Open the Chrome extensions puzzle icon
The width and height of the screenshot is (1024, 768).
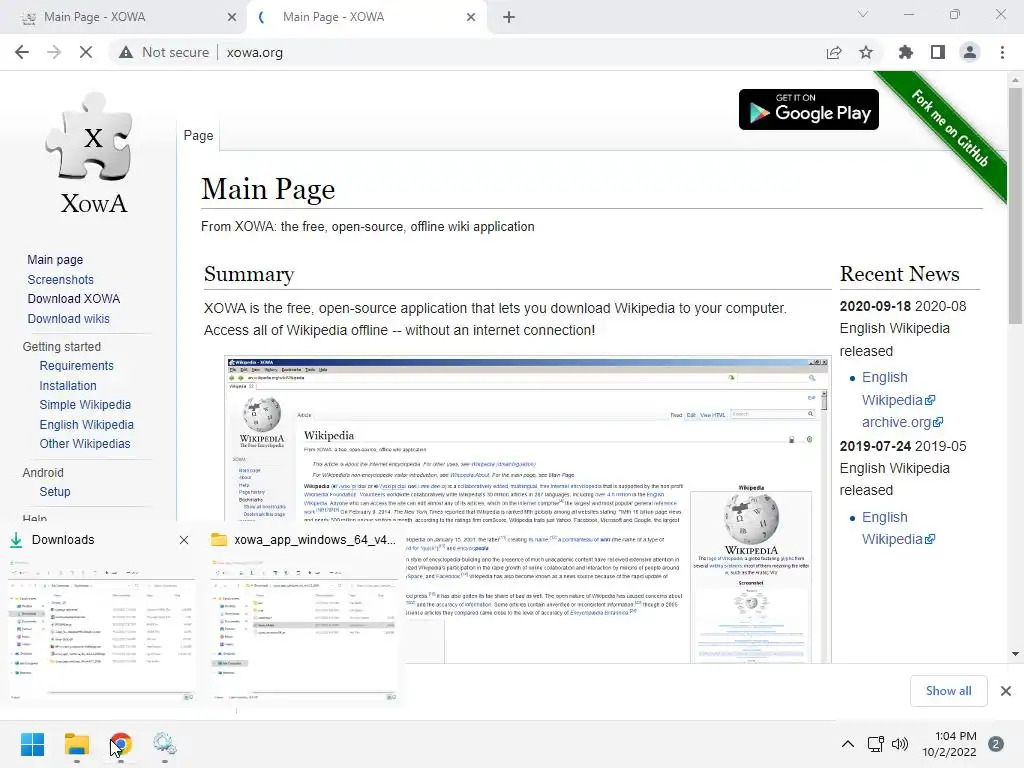tap(906, 52)
